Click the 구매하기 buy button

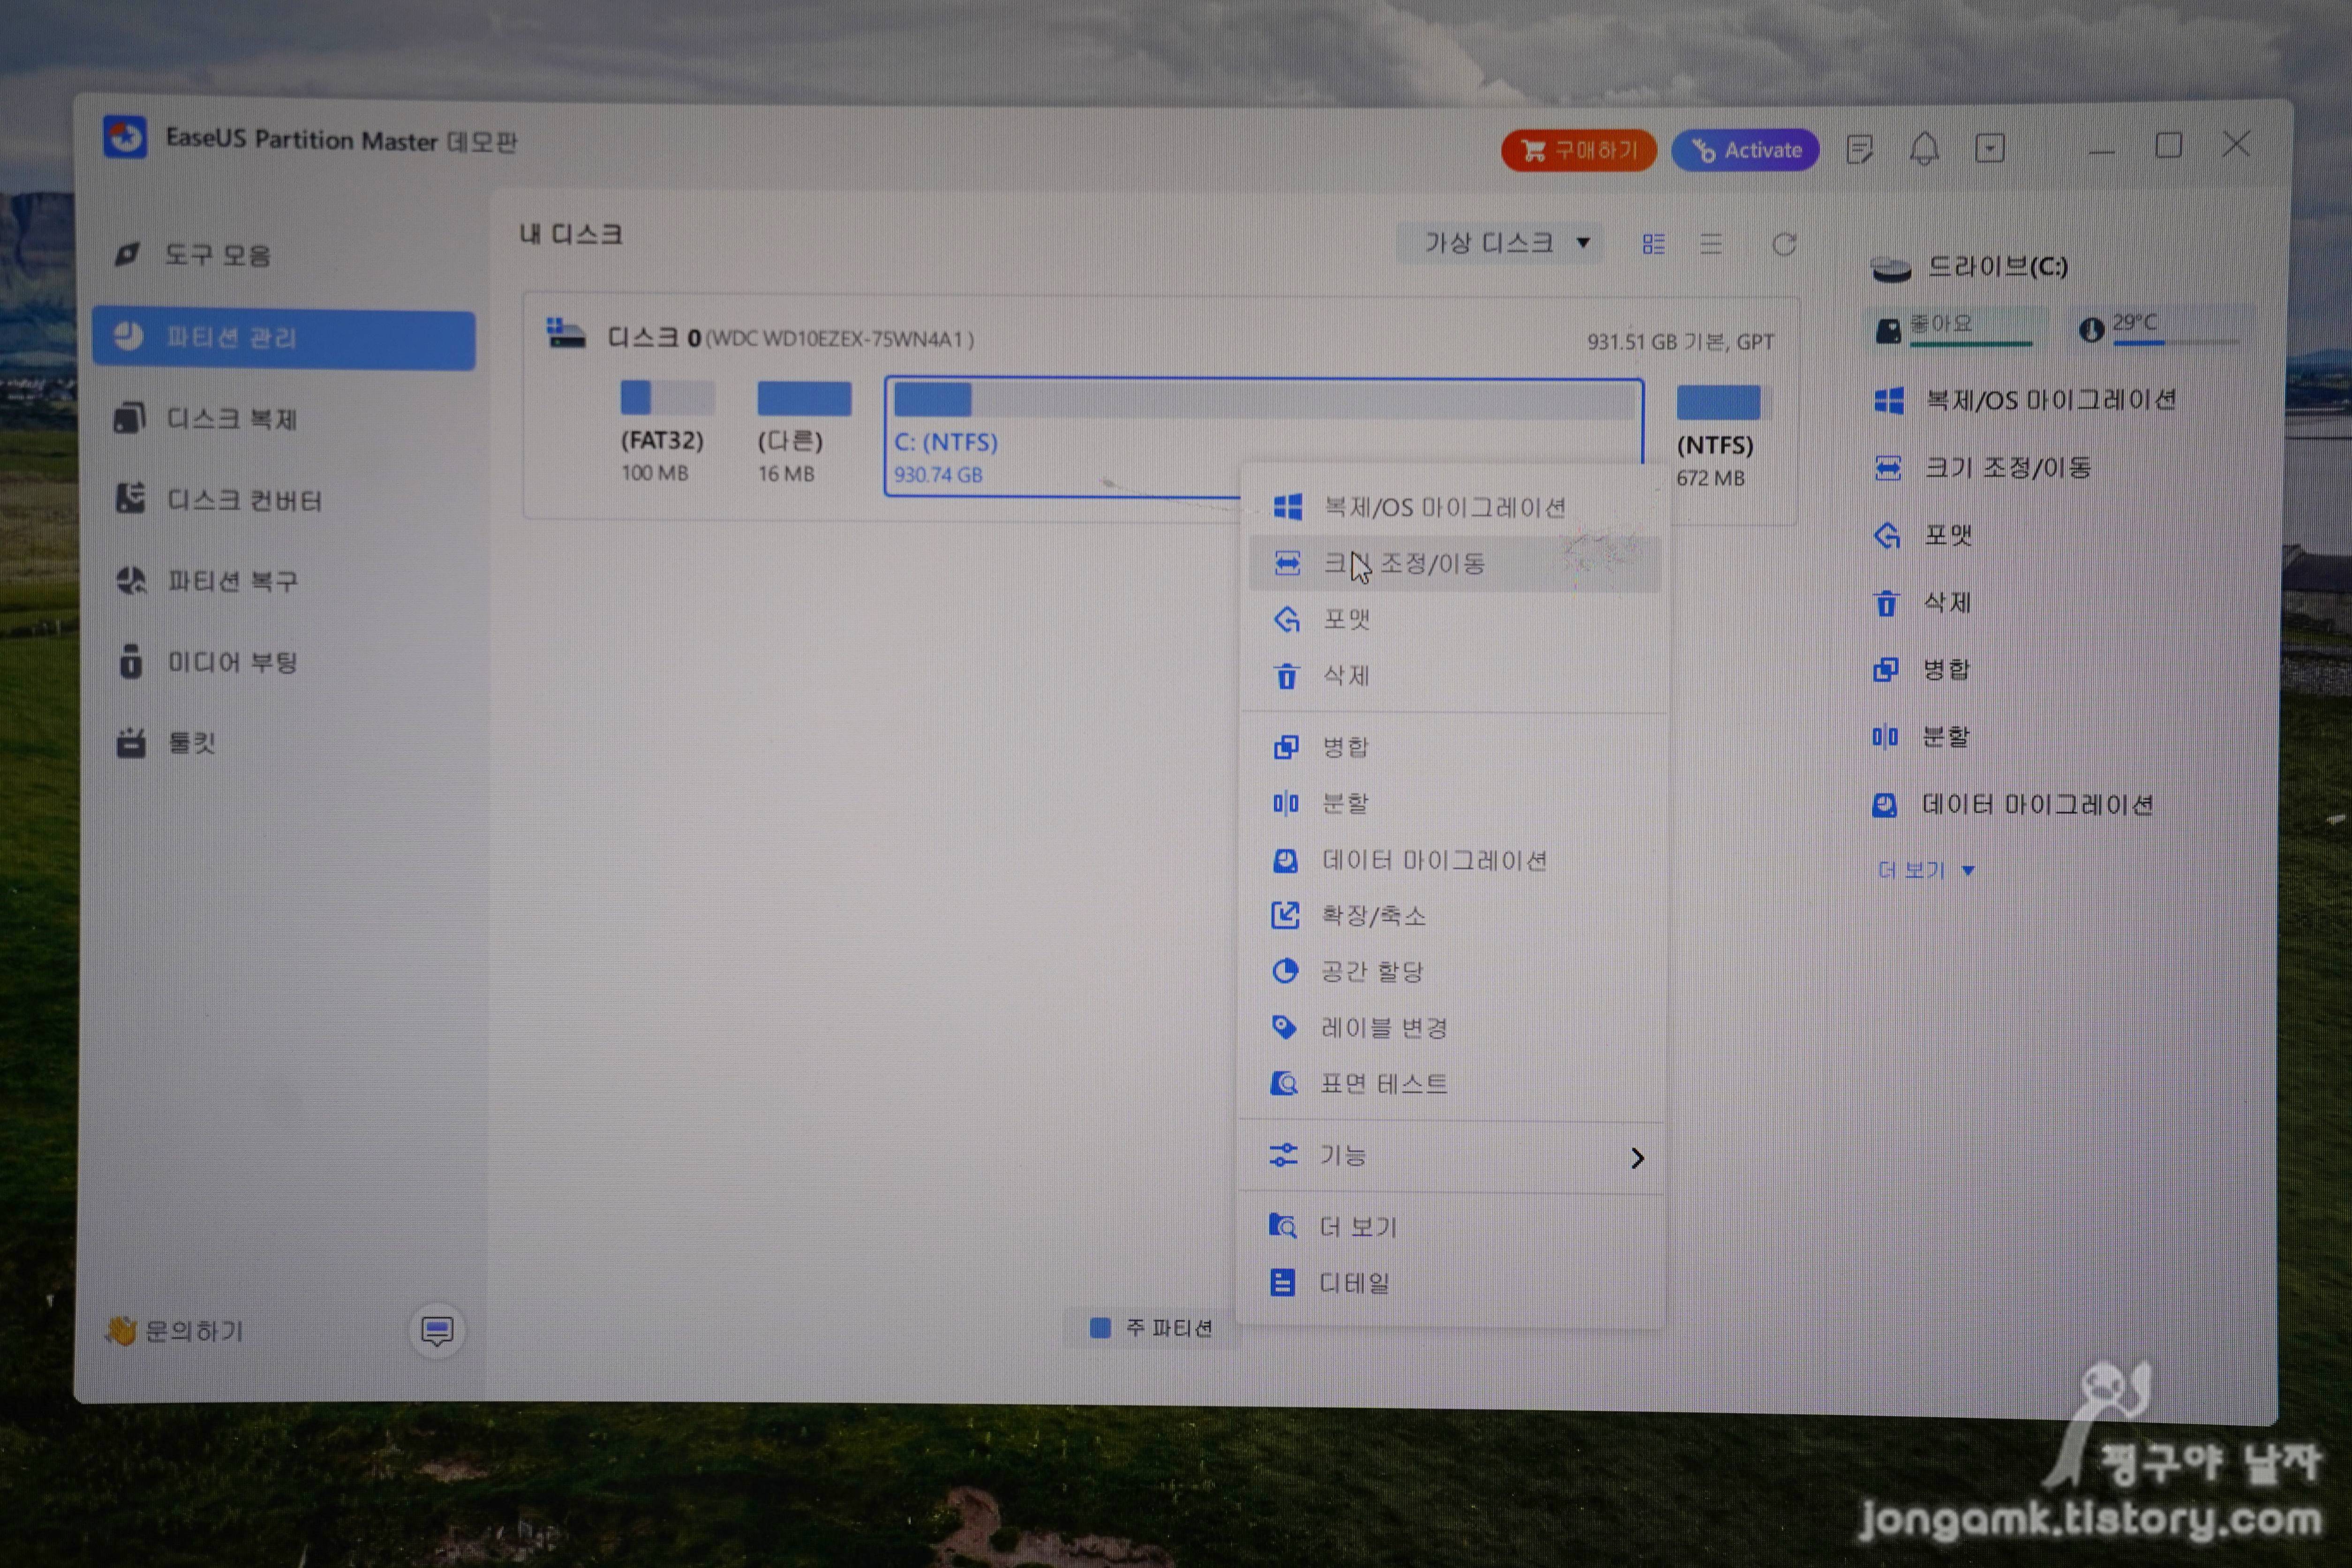(x=1578, y=150)
